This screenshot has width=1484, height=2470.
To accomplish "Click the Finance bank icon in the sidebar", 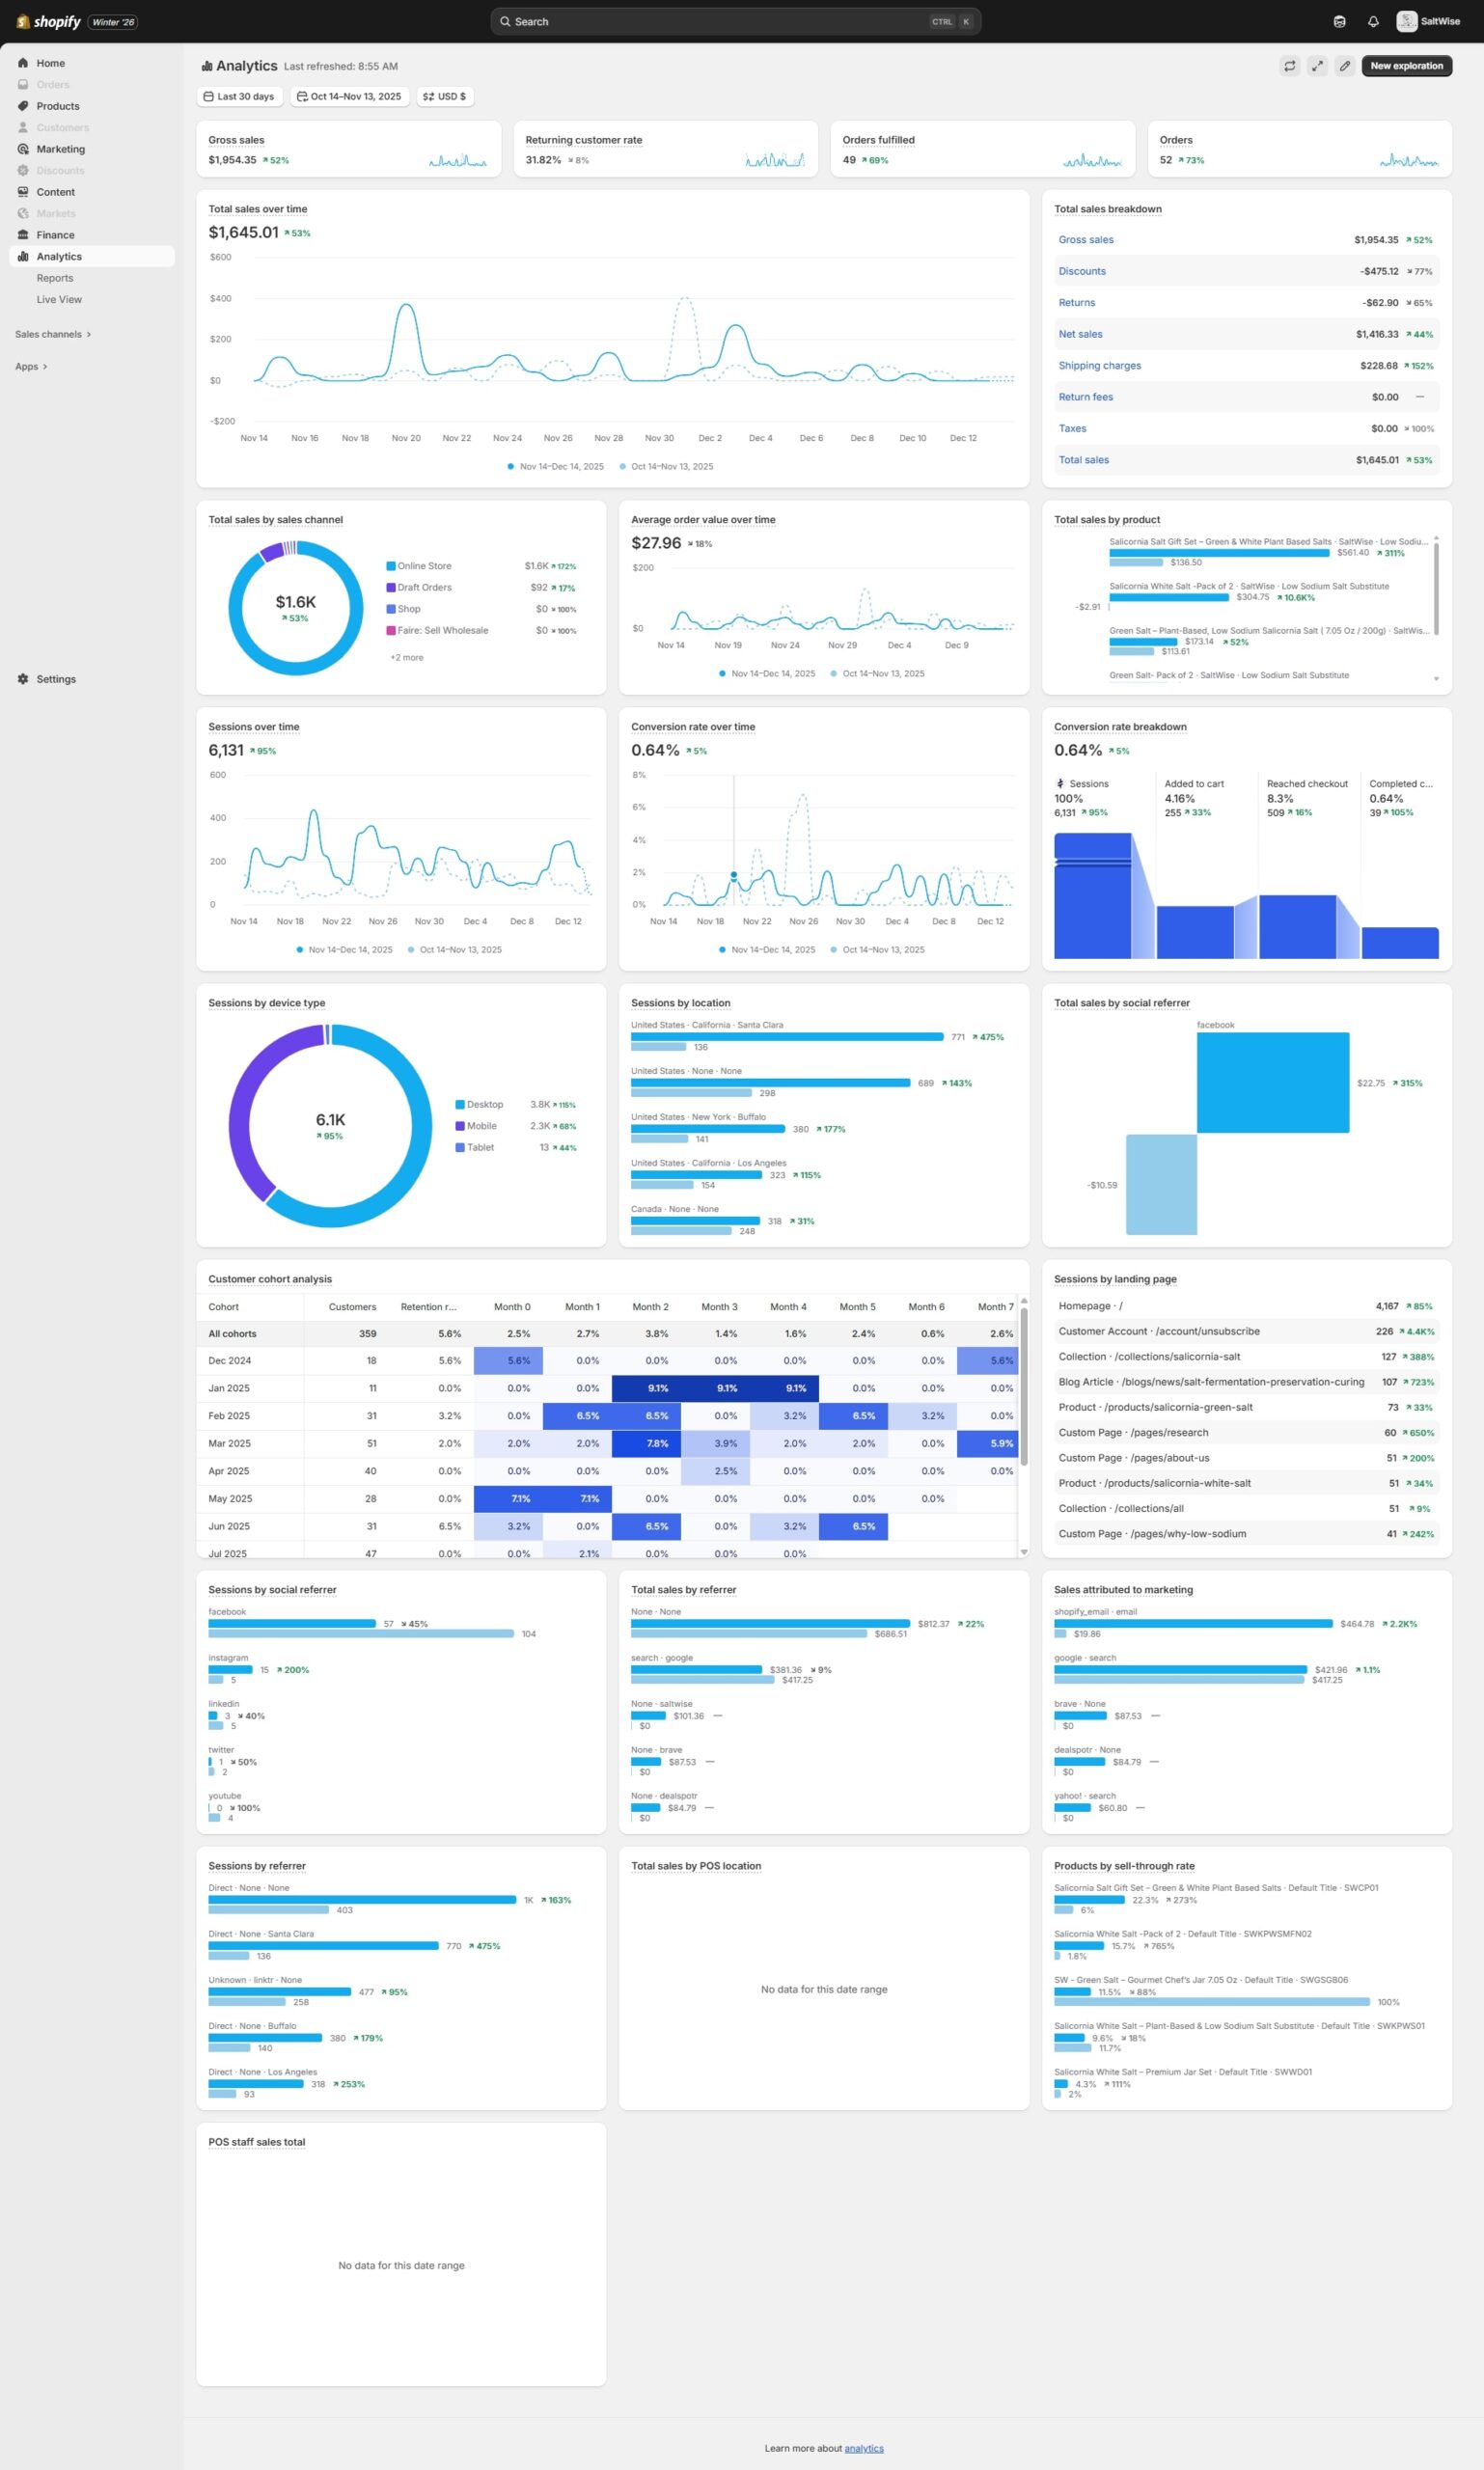I will 23,235.
